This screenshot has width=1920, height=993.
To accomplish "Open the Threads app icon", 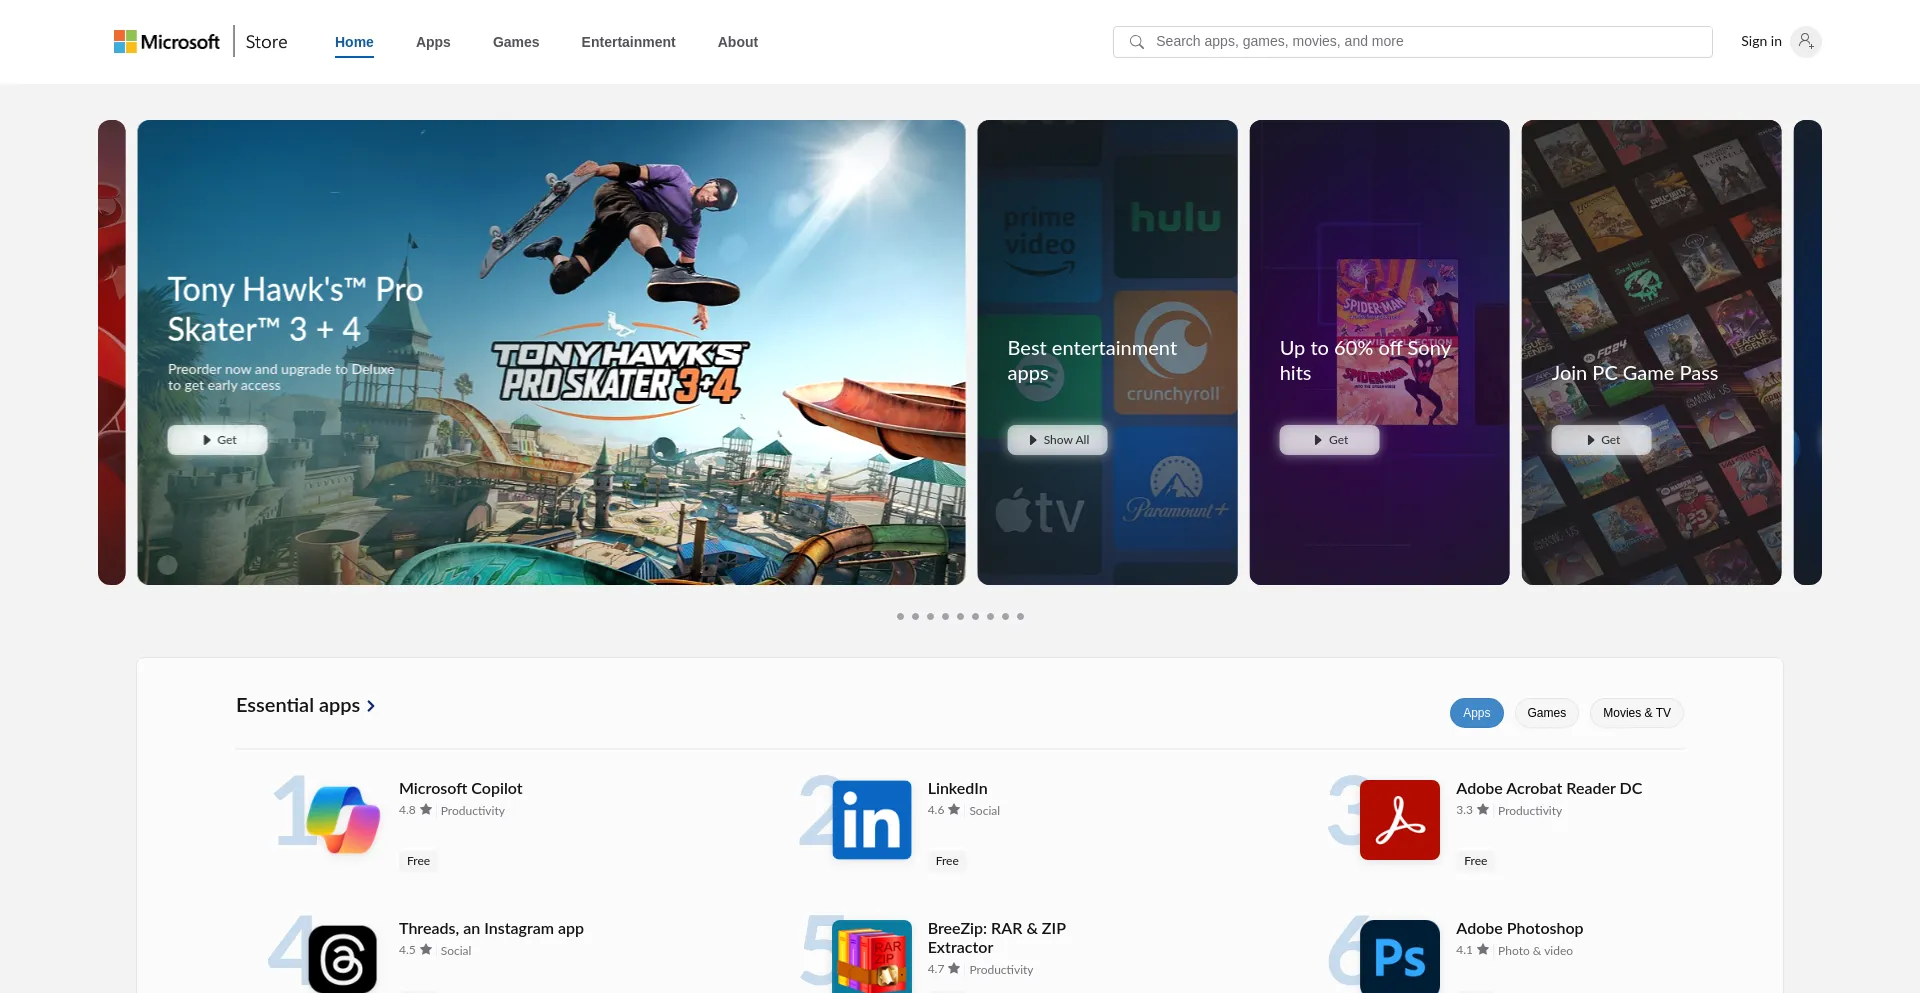I will pyautogui.click(x=343, y=958).
